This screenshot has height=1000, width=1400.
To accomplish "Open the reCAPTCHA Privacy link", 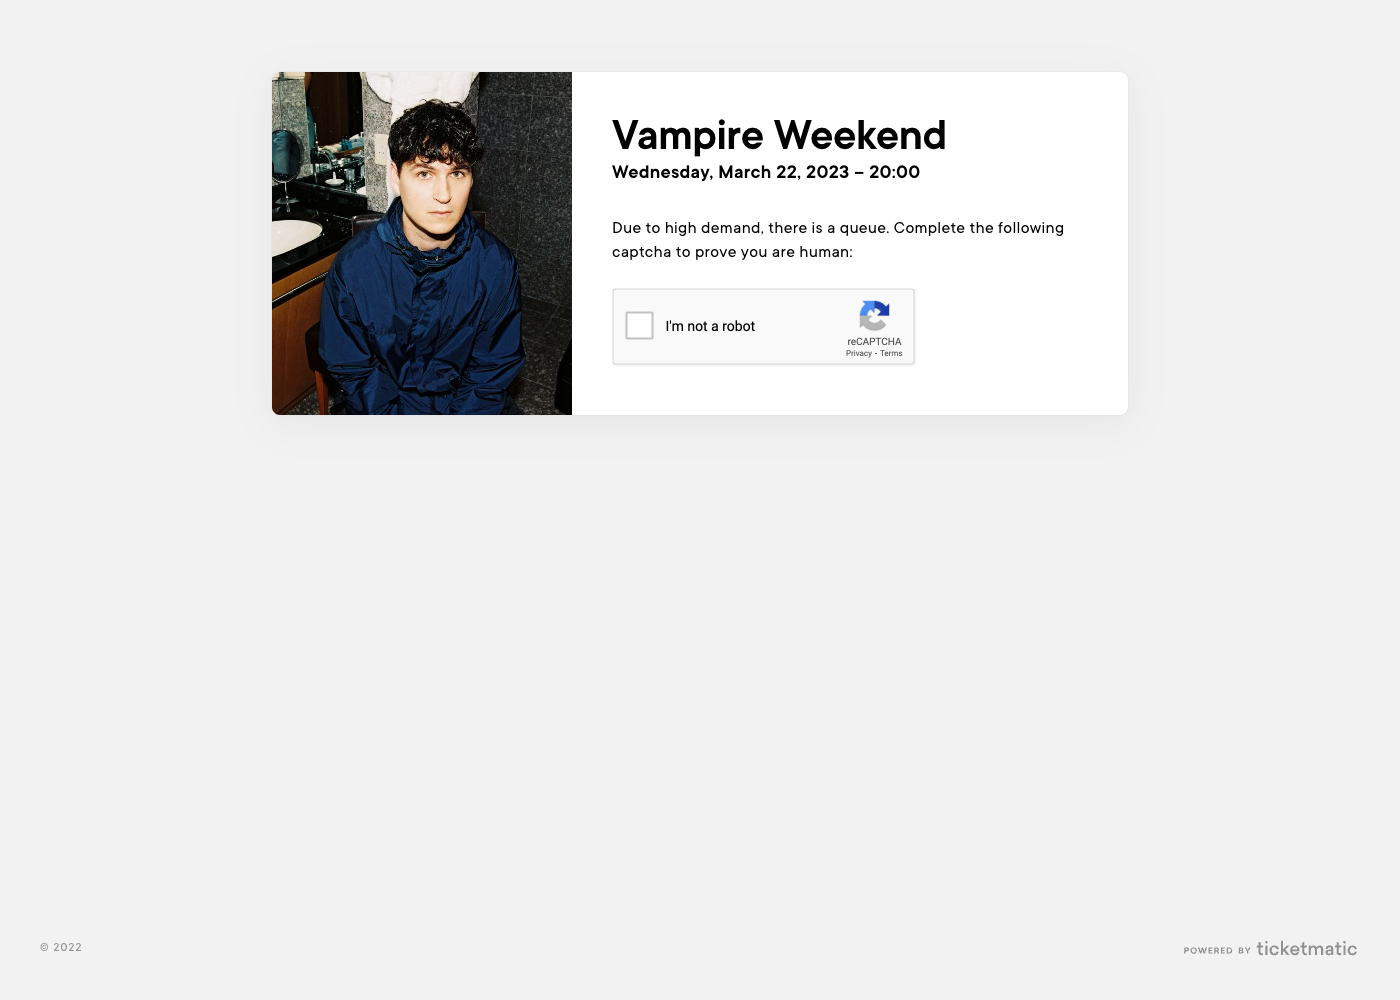I will [858, 353].
